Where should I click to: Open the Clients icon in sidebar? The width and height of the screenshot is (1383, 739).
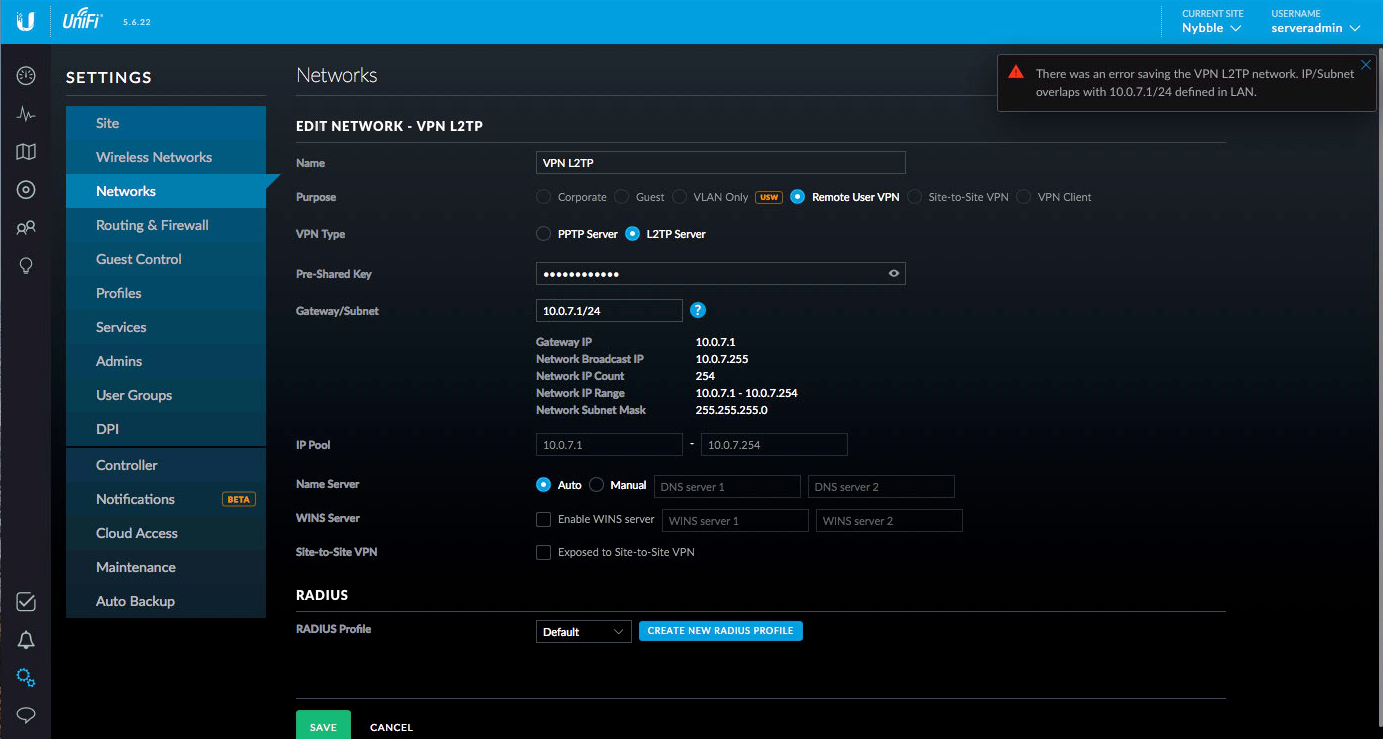[26, 228]
